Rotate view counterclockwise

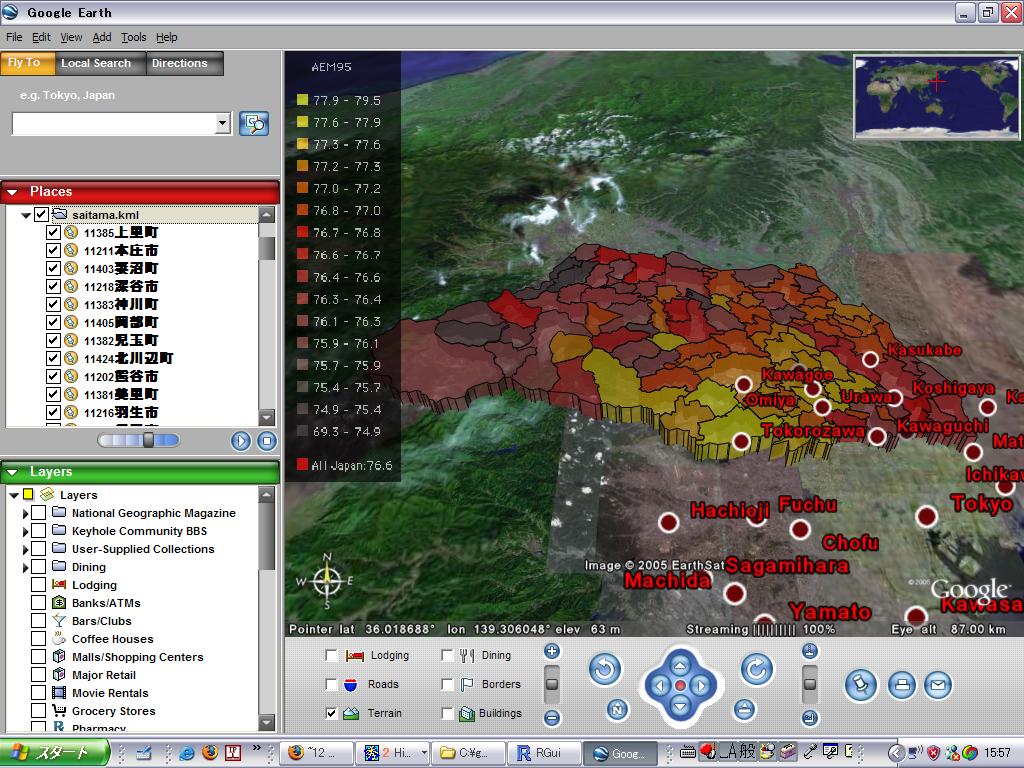pyautogui.click(x=605, y=669)
